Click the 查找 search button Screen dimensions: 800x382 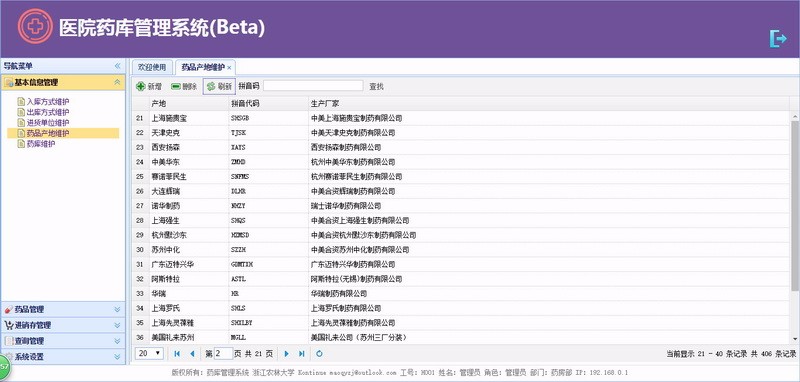377,87
